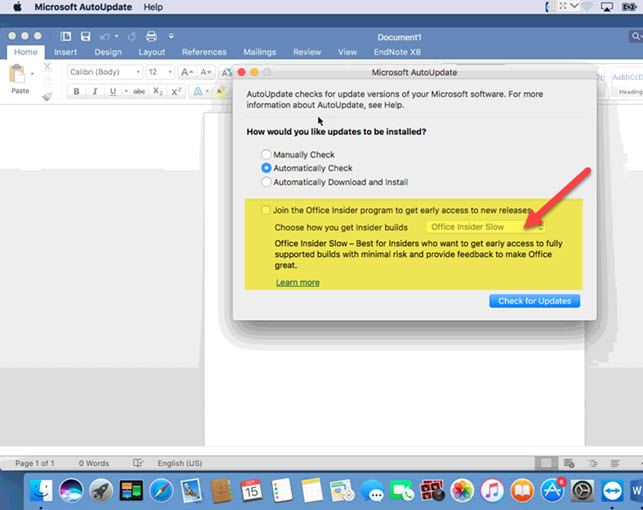Viewport: 643px width, 510px height.
Task: Open the EndNote X8 ribbon tab
Action: click(397, 52)
